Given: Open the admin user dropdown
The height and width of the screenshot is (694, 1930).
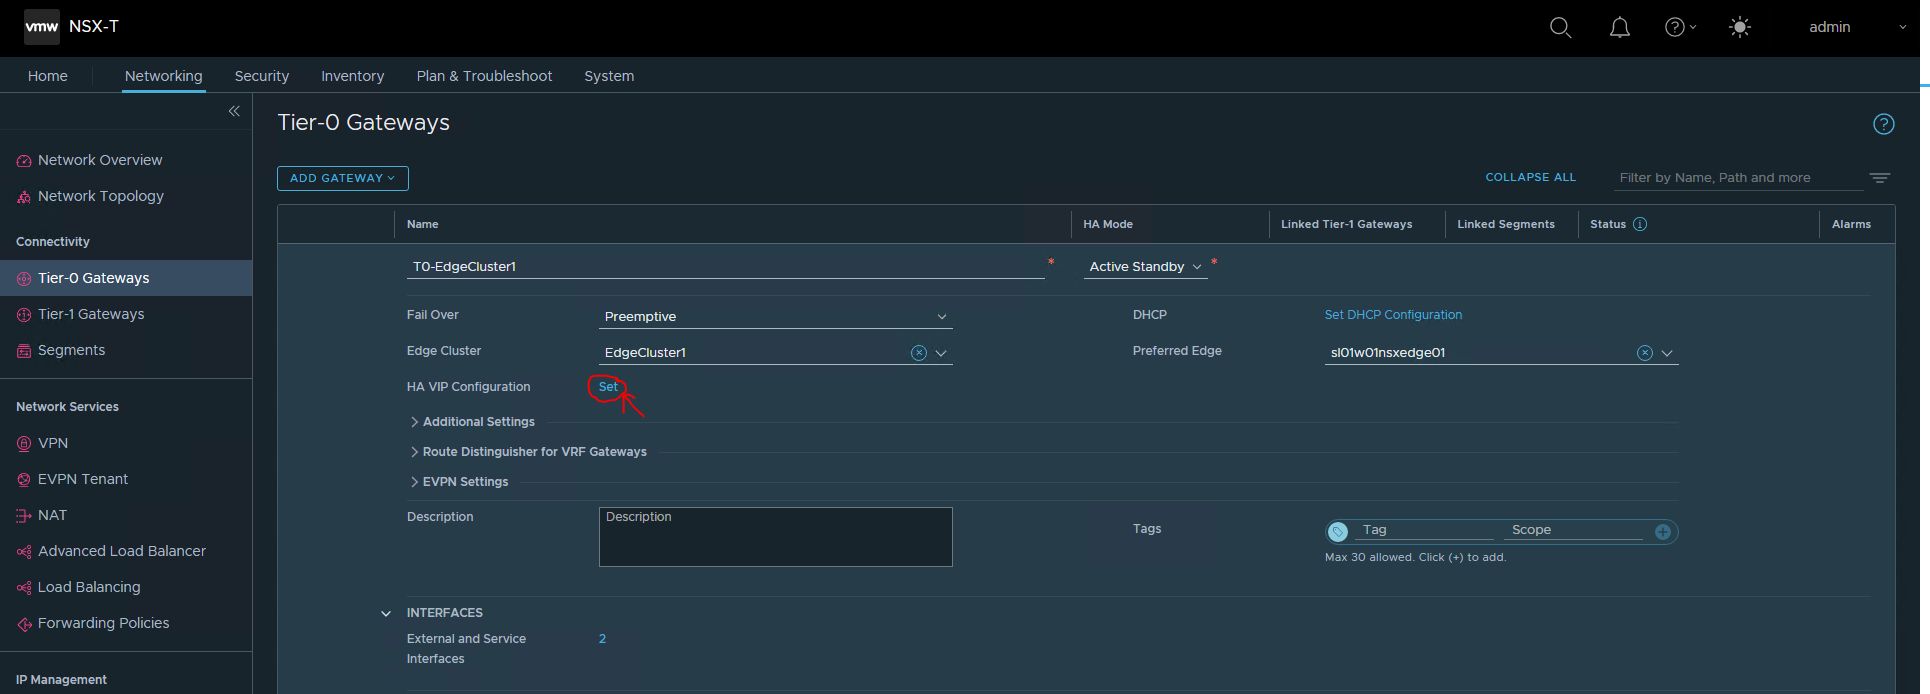Looking at the screenshot, I should [1857, 27].
